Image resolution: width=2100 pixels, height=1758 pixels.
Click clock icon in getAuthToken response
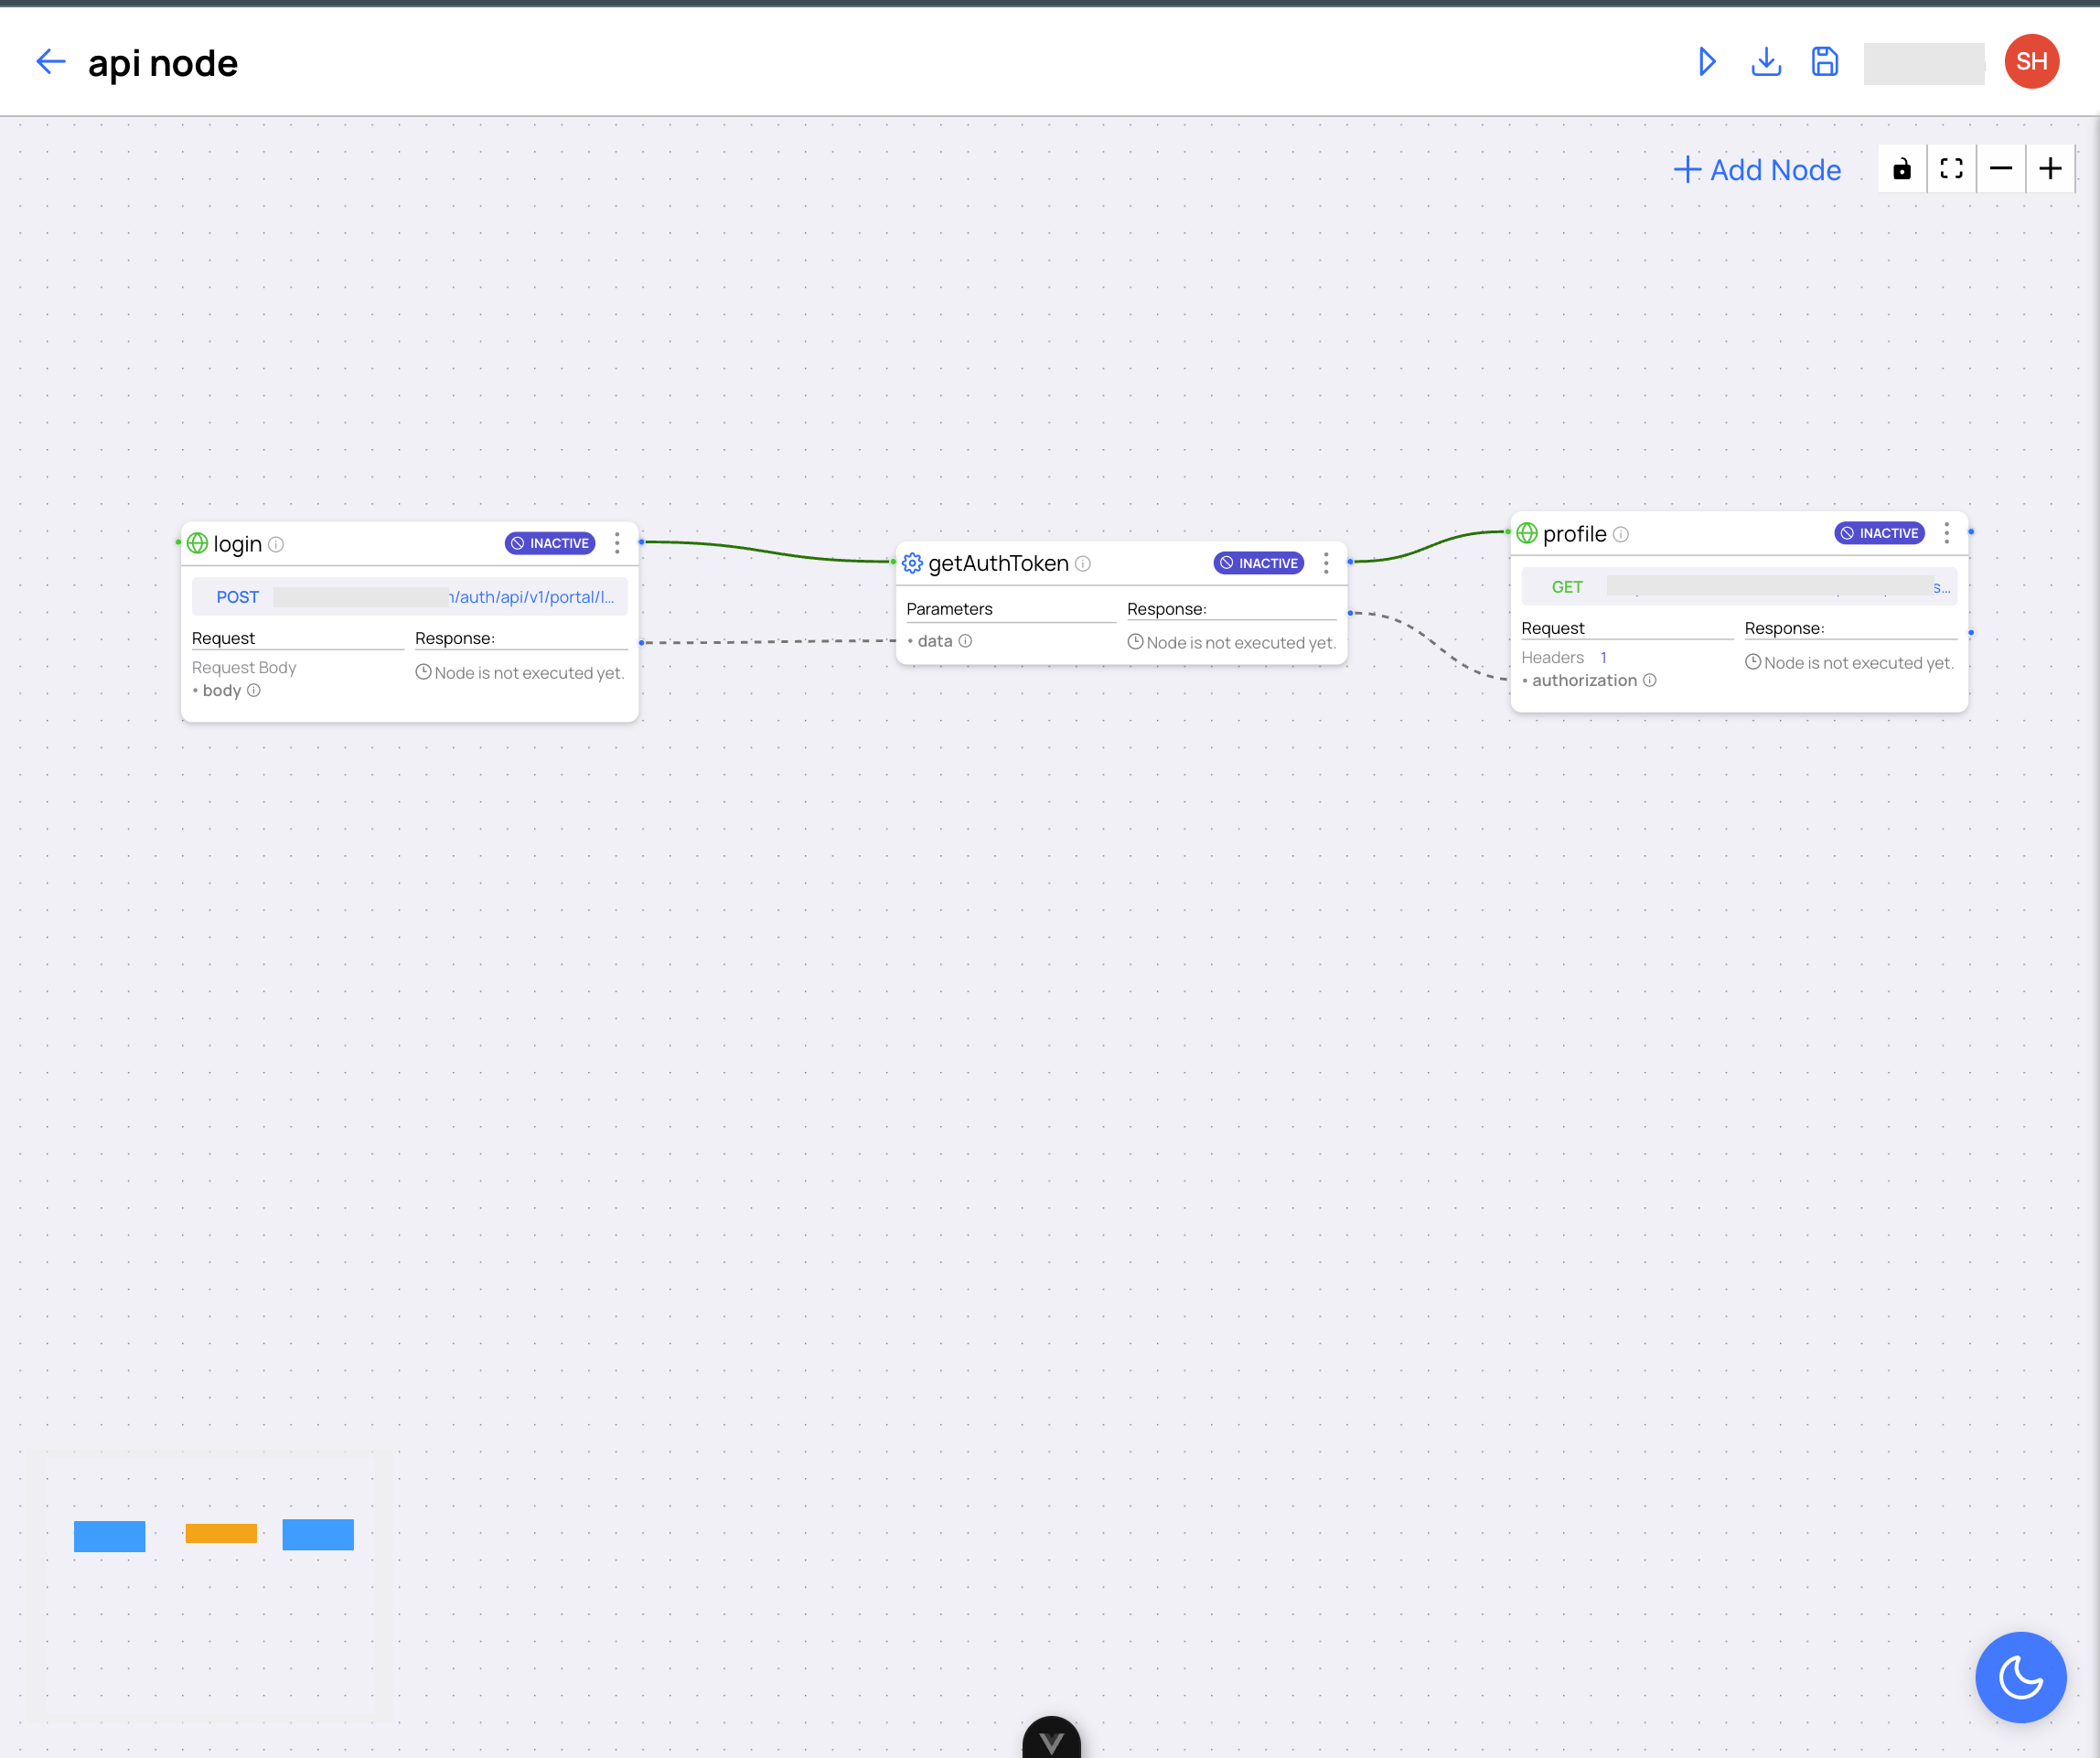tap(1136, 642)
